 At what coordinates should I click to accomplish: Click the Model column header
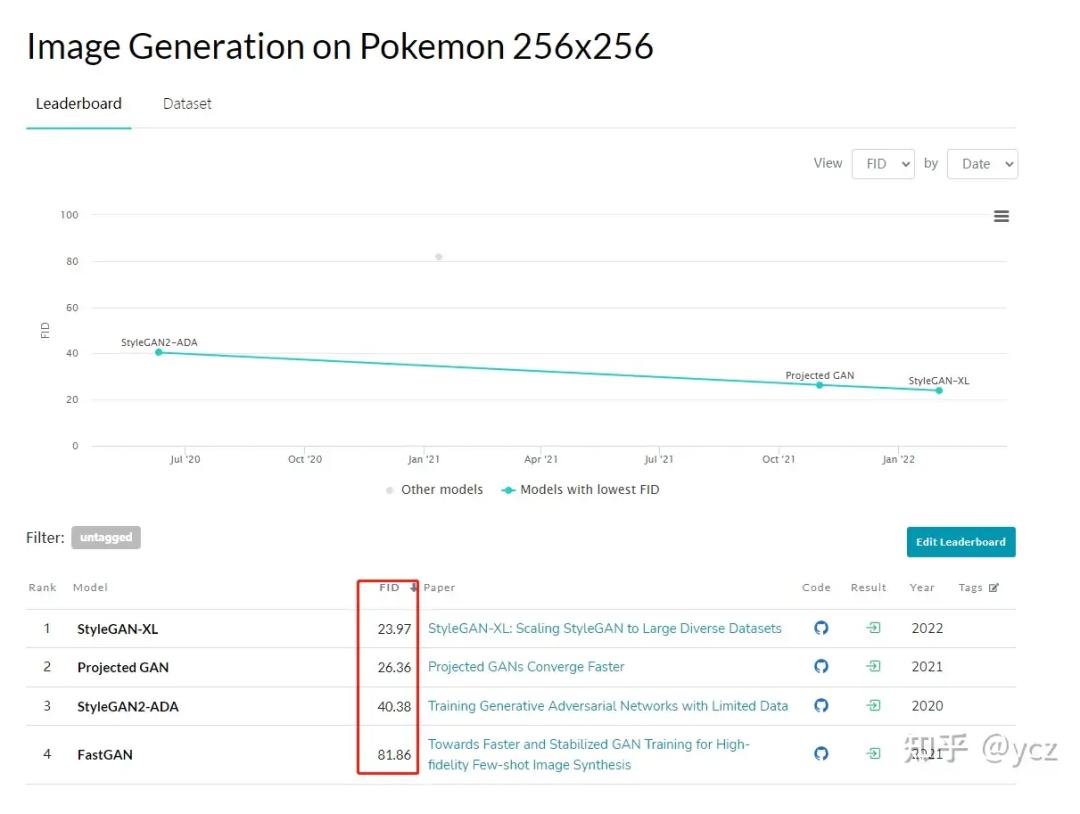pyautogui.click(x=90, y=587)
